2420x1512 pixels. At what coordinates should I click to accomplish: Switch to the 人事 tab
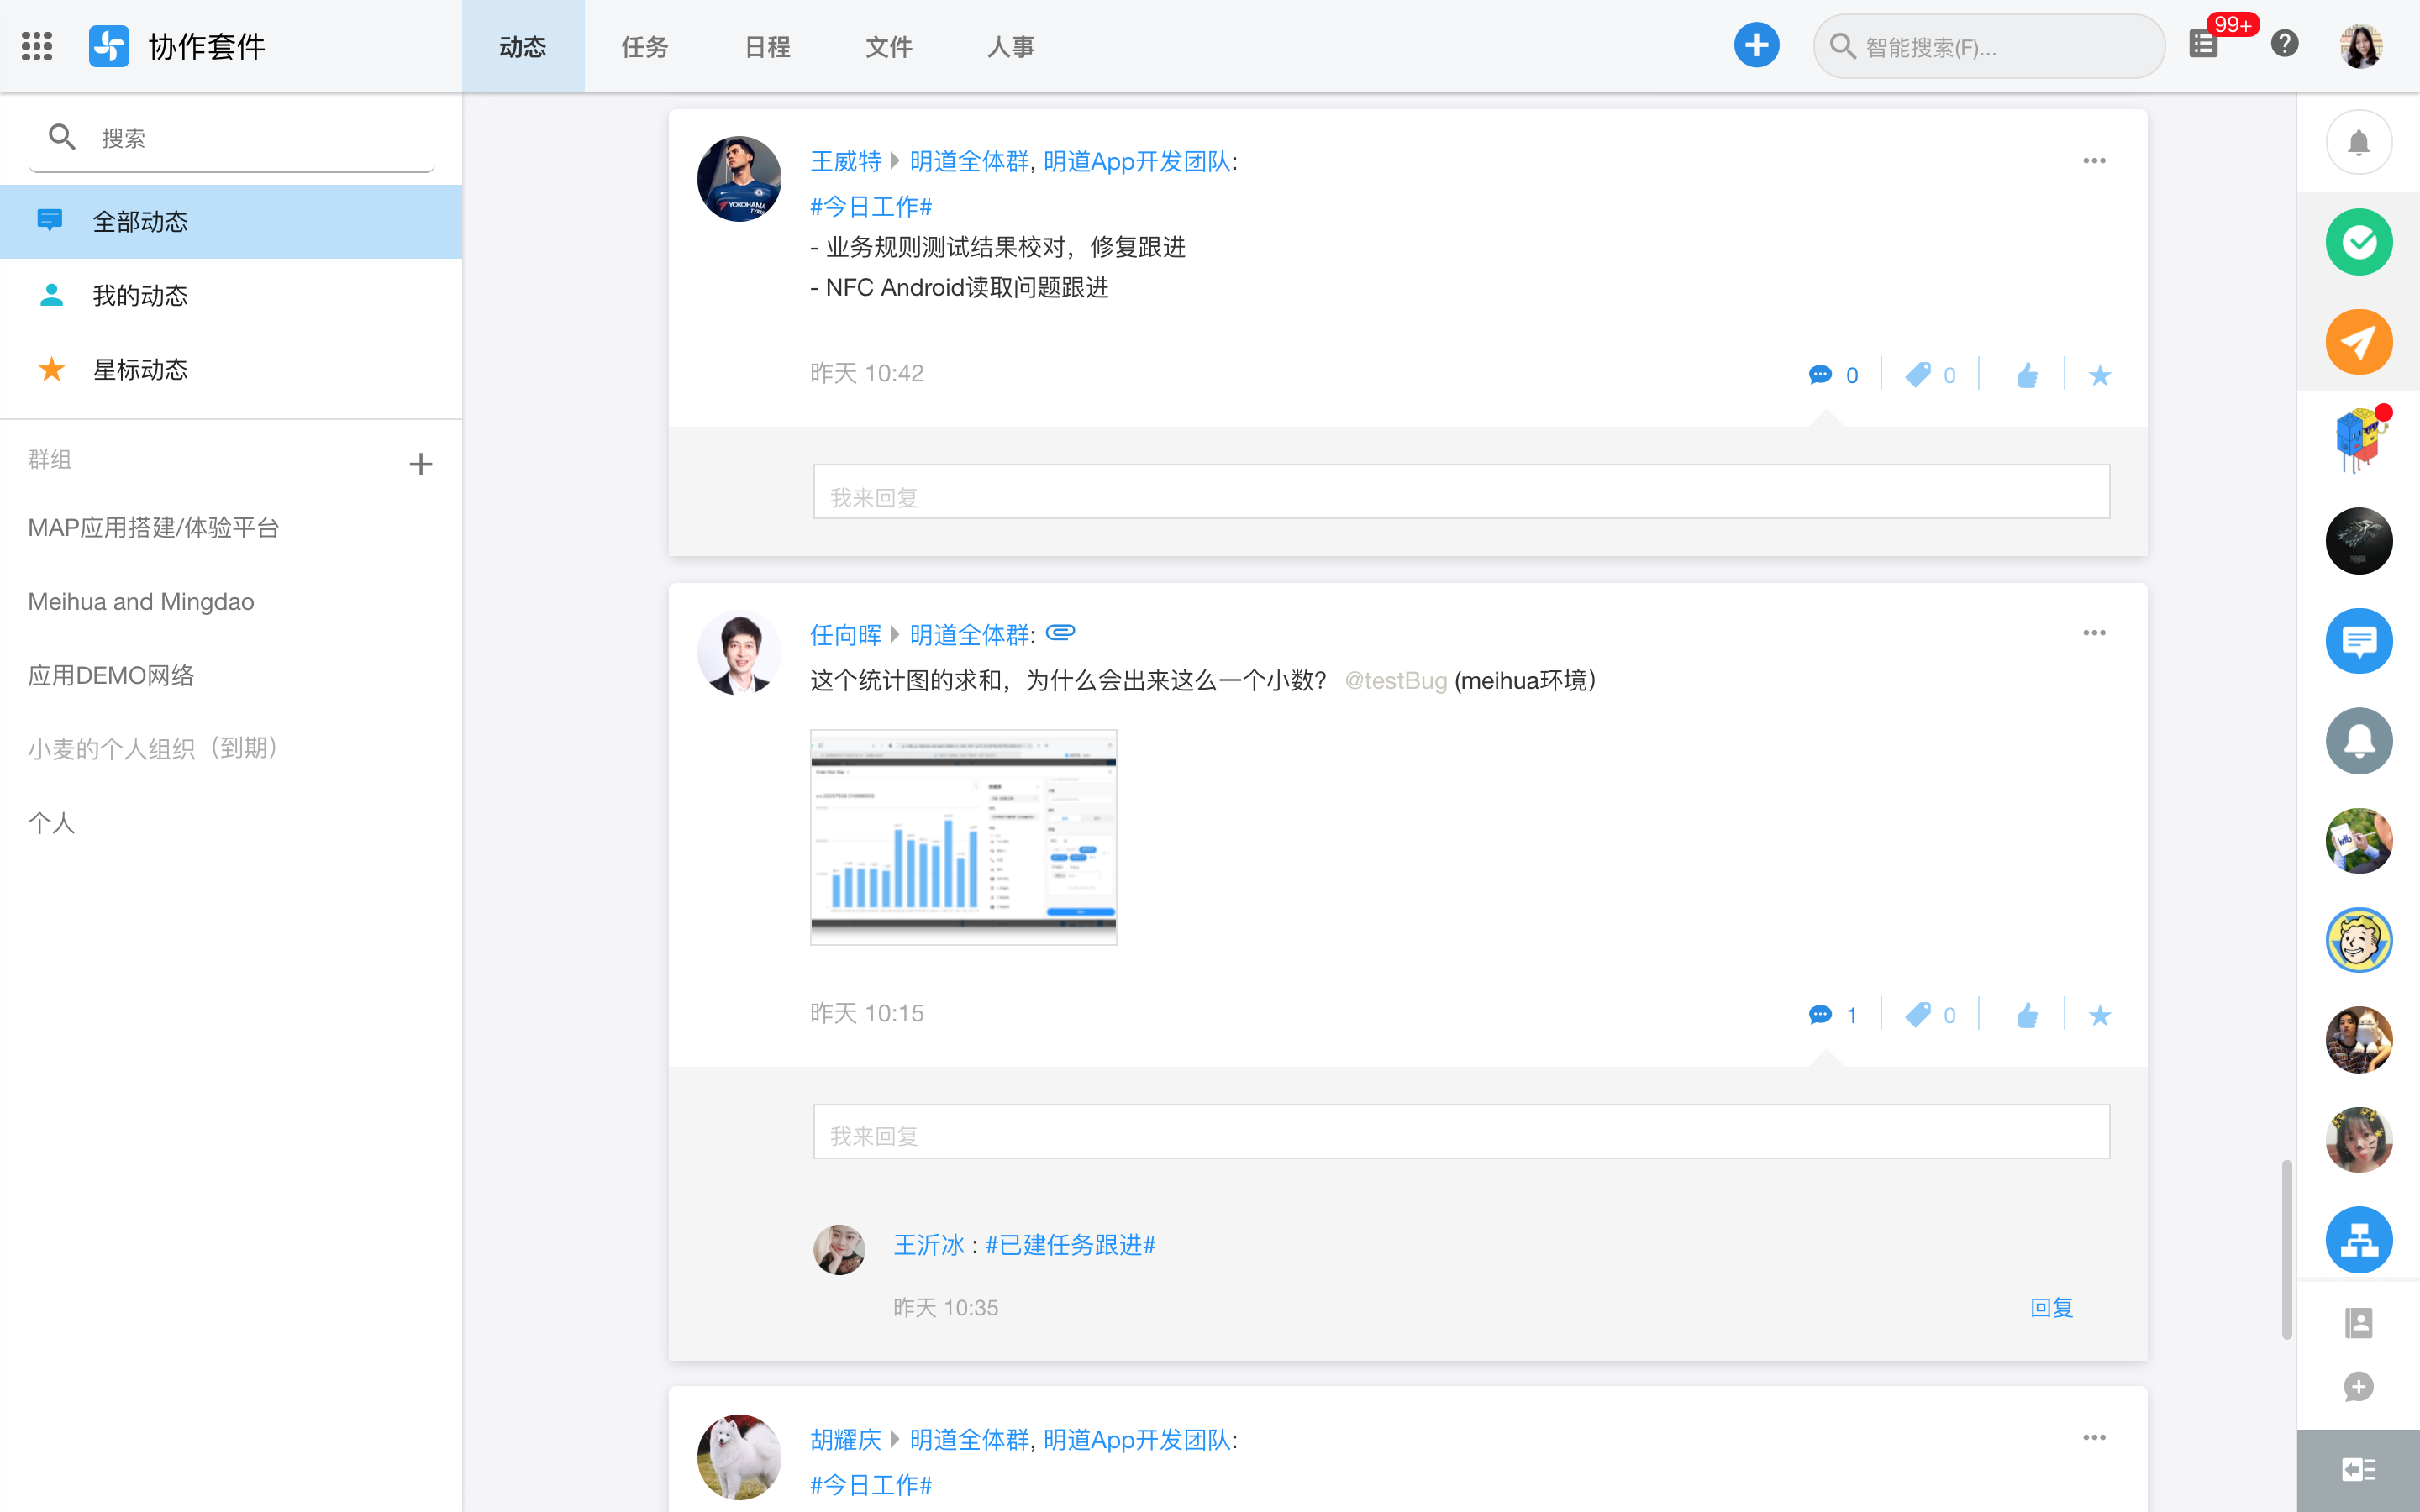[1011, 46]
